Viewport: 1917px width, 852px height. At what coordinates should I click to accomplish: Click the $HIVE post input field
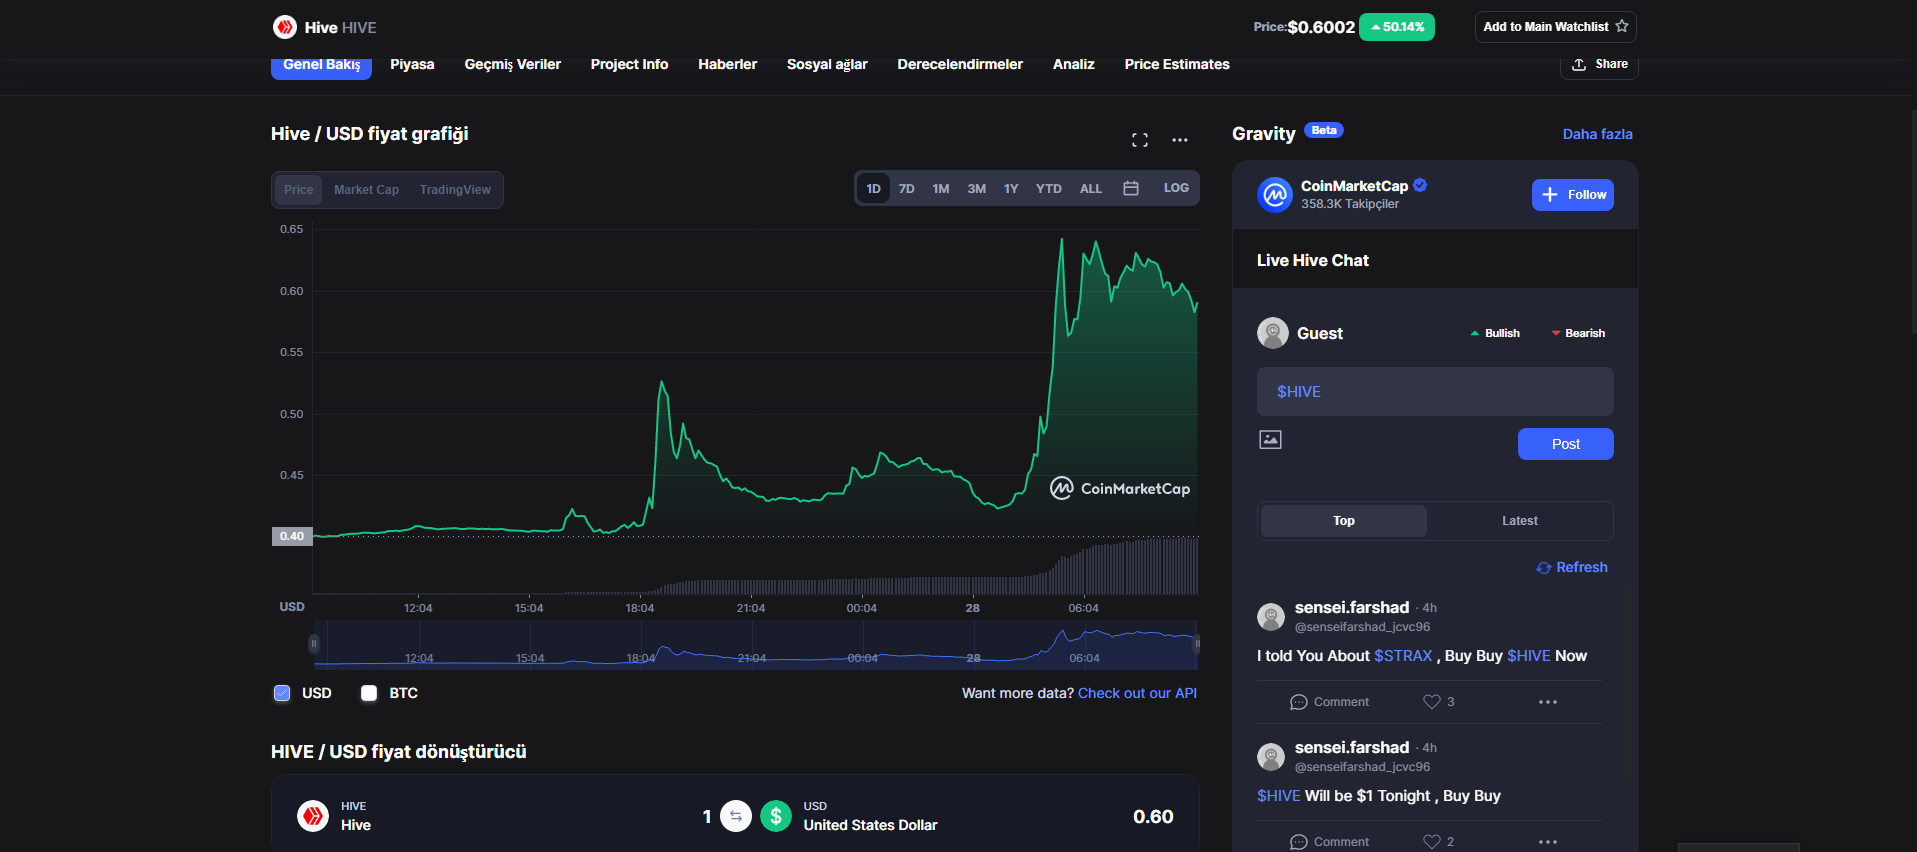coord(1435,391)
